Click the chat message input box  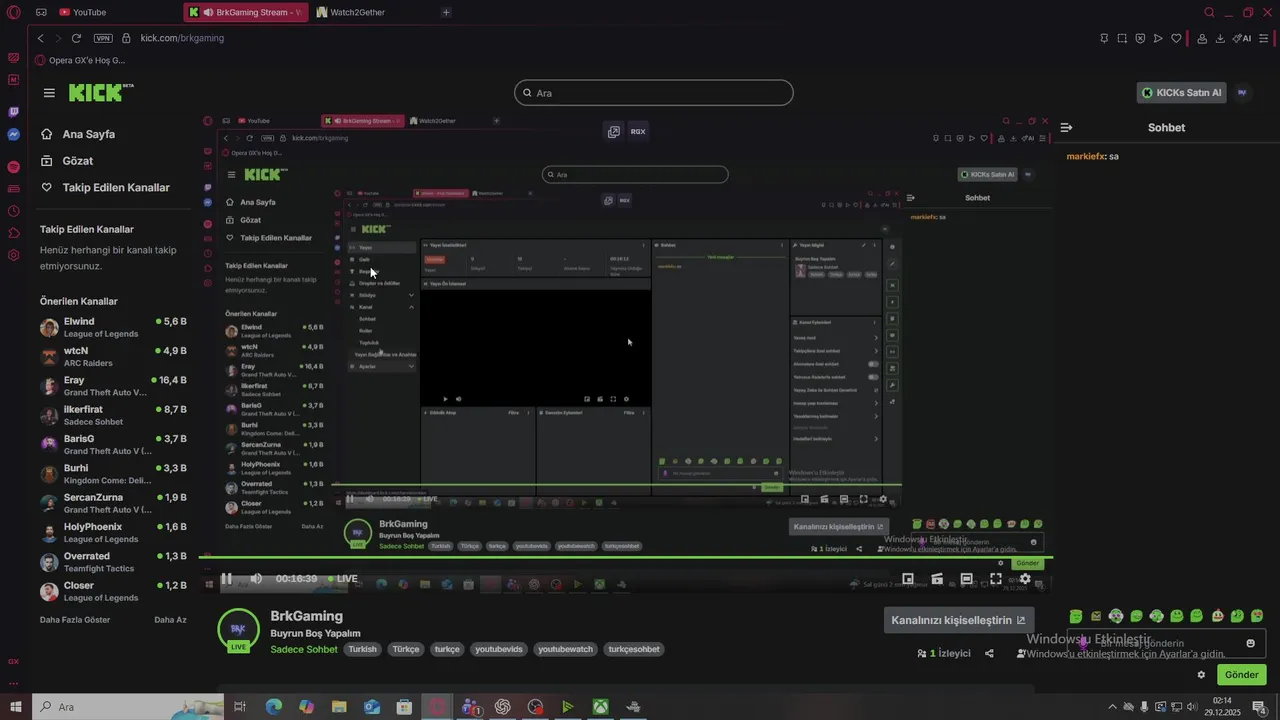[1168, 643]
